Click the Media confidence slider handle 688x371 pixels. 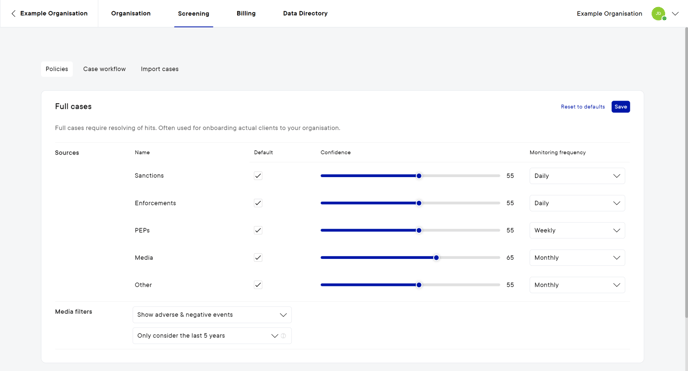436,257
